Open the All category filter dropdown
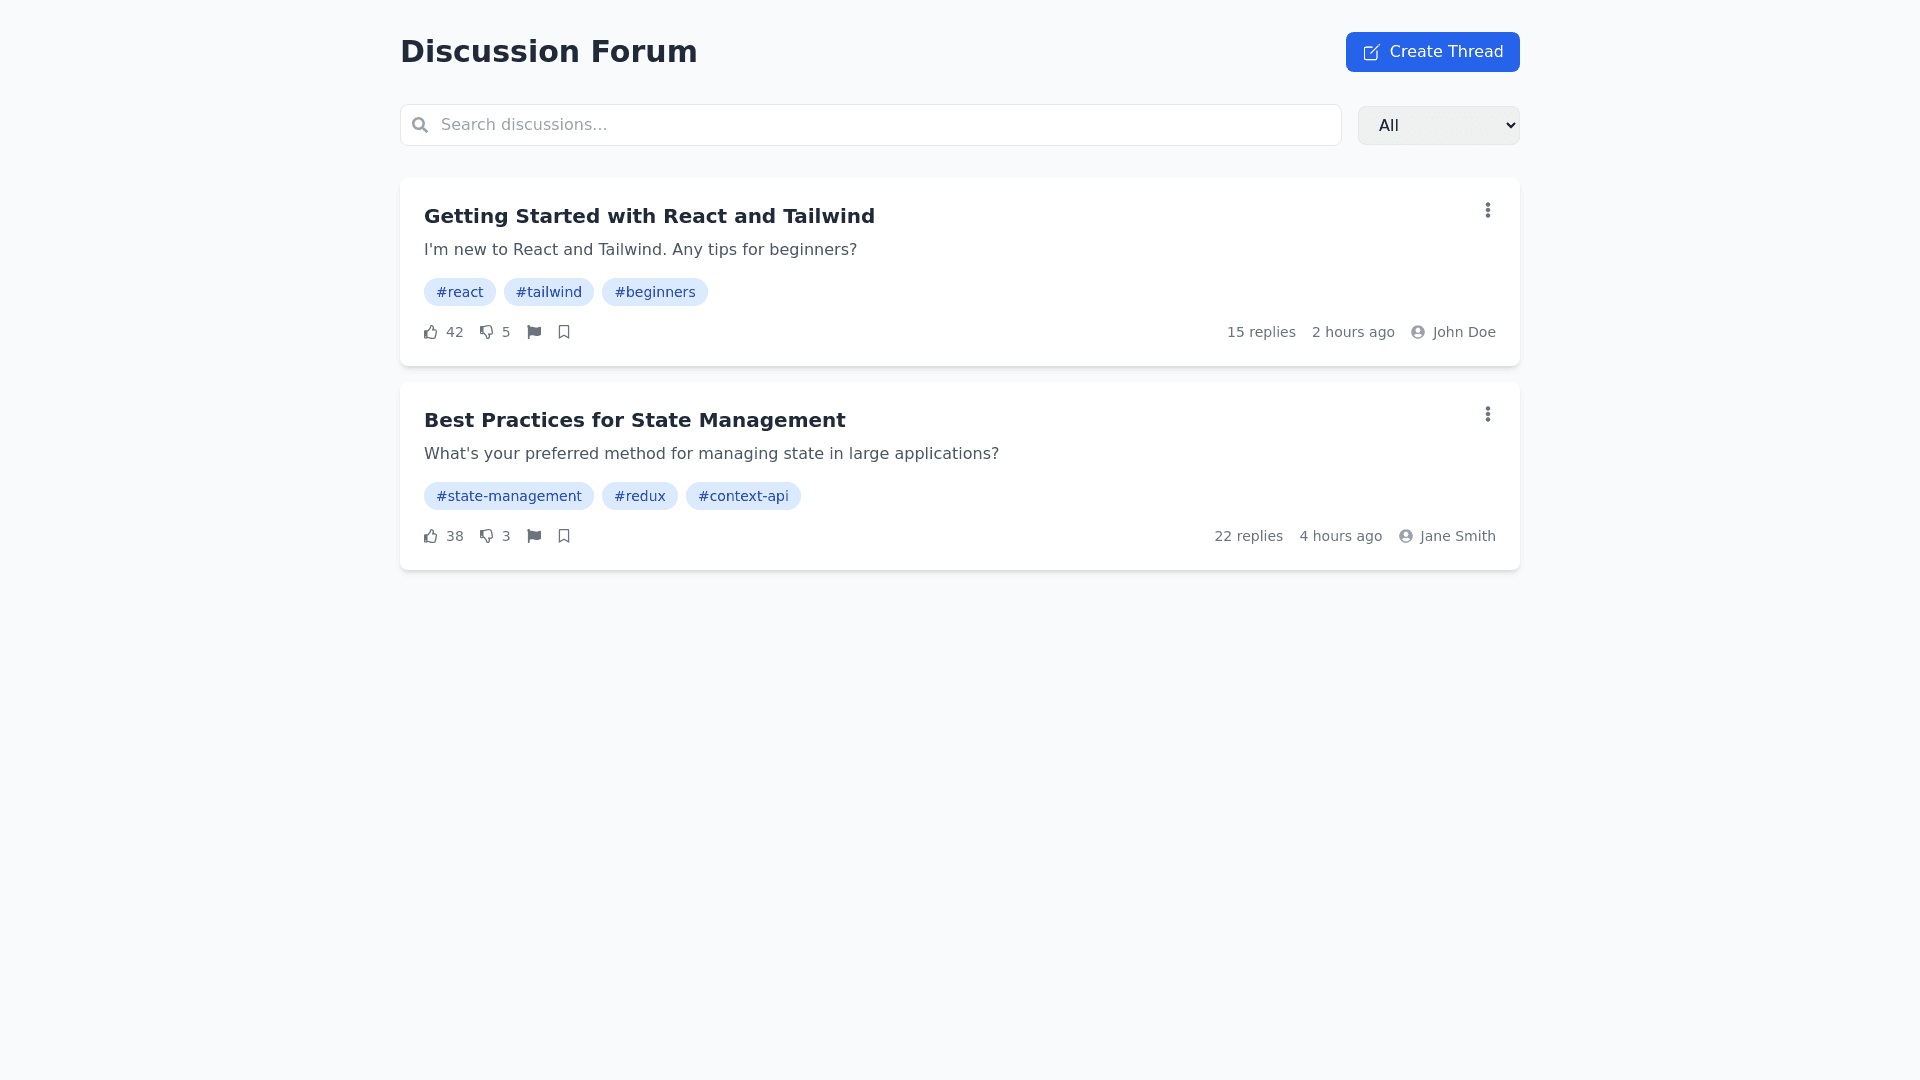This screenshot has width=1920, height=1080. (x=1438, y=125)
